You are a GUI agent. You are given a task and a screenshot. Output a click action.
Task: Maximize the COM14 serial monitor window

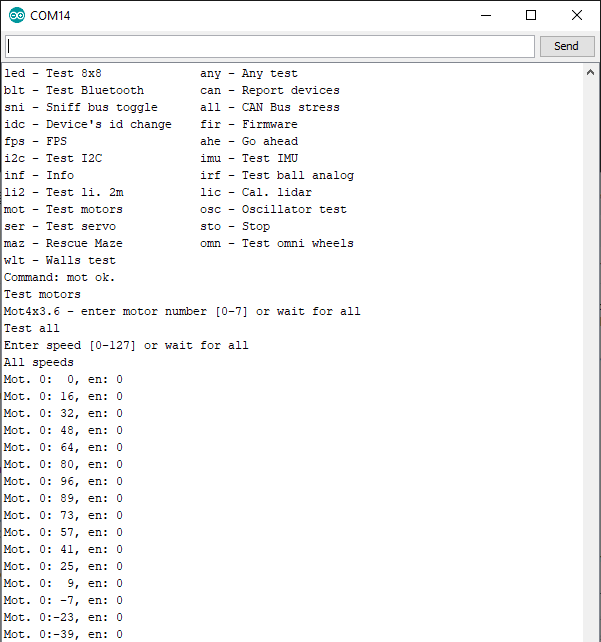tap(531, 16)
